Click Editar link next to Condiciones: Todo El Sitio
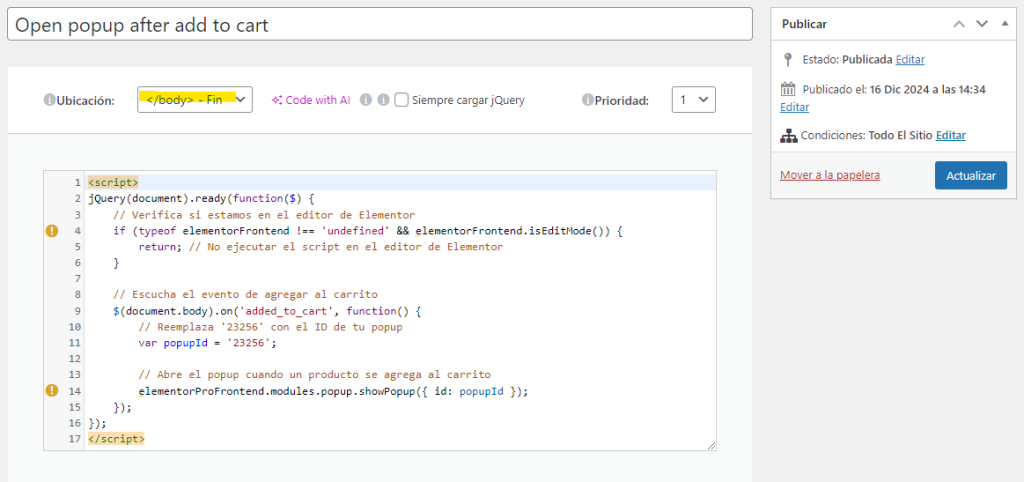 951,136
